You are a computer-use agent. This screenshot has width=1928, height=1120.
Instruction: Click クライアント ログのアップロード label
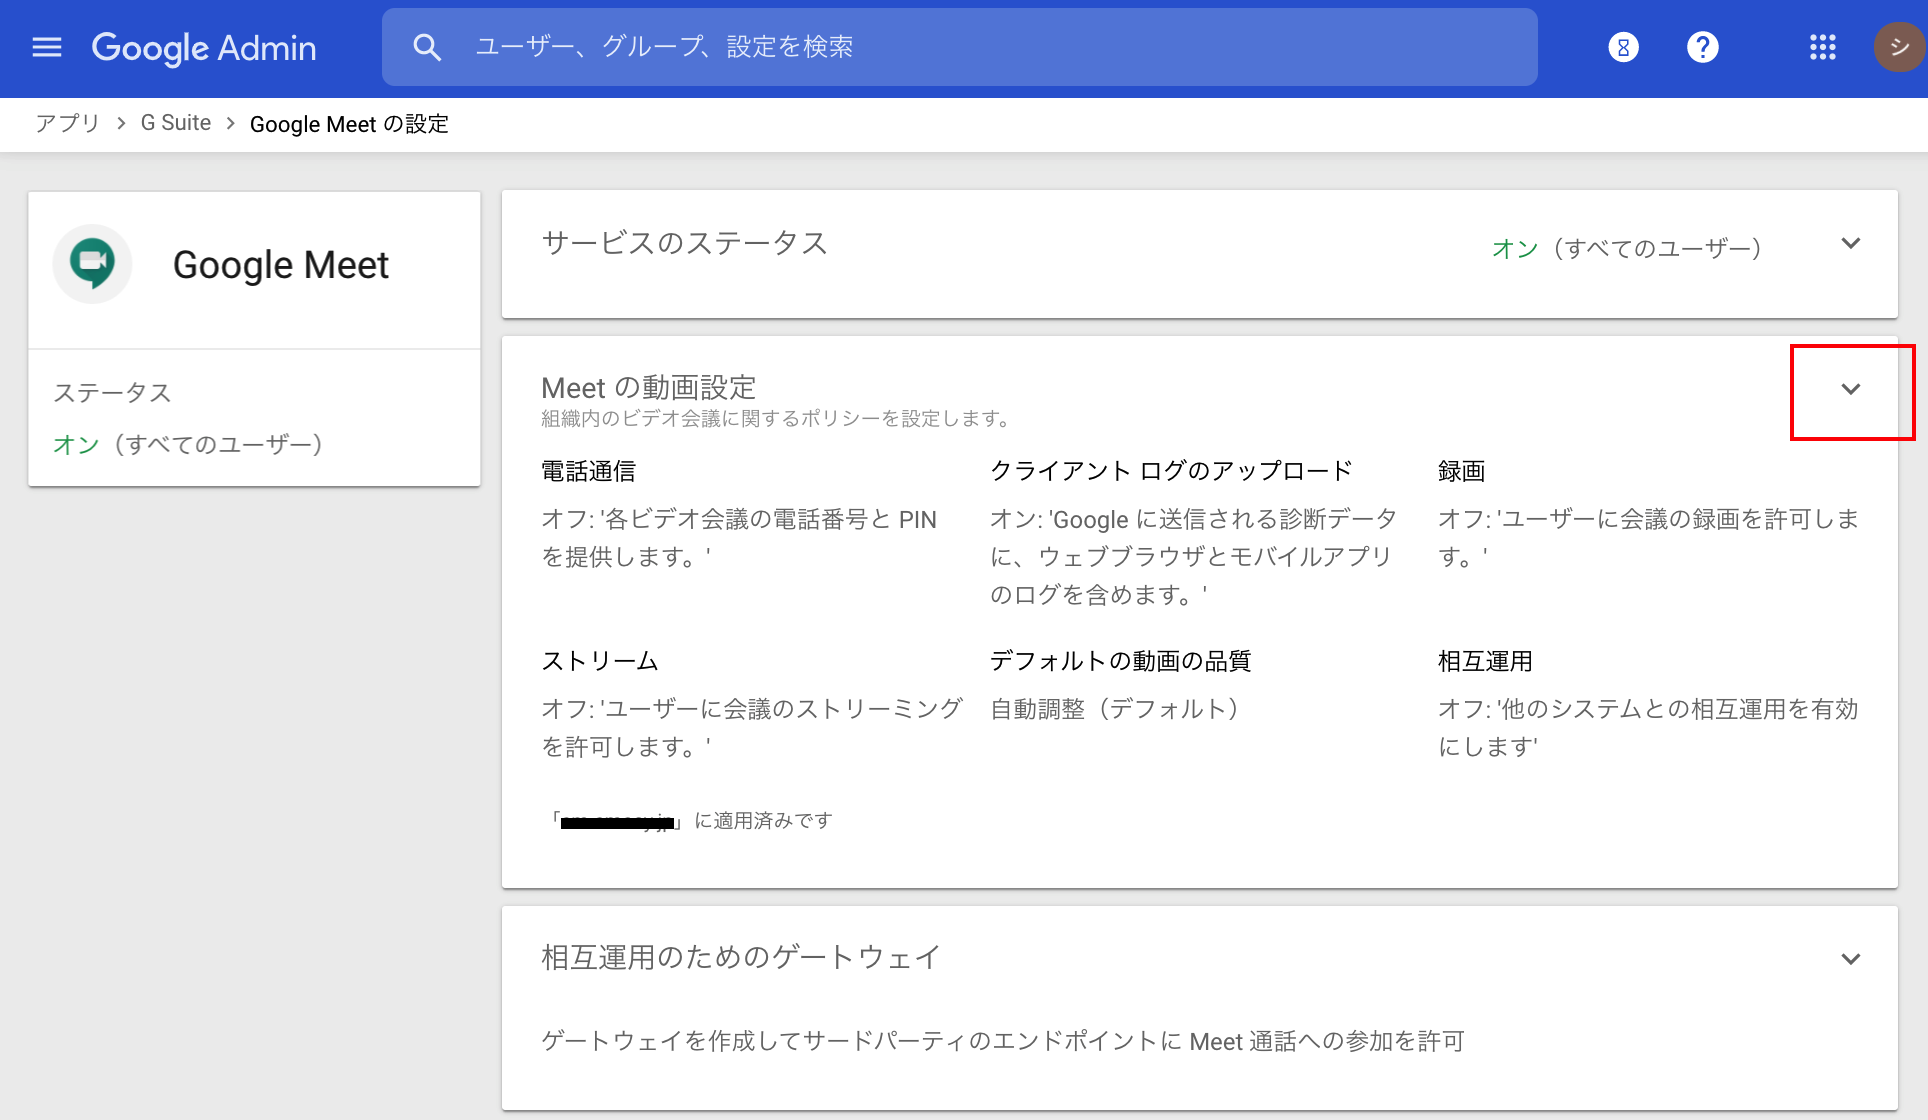pyautogui.click(x=1171, y=471)
